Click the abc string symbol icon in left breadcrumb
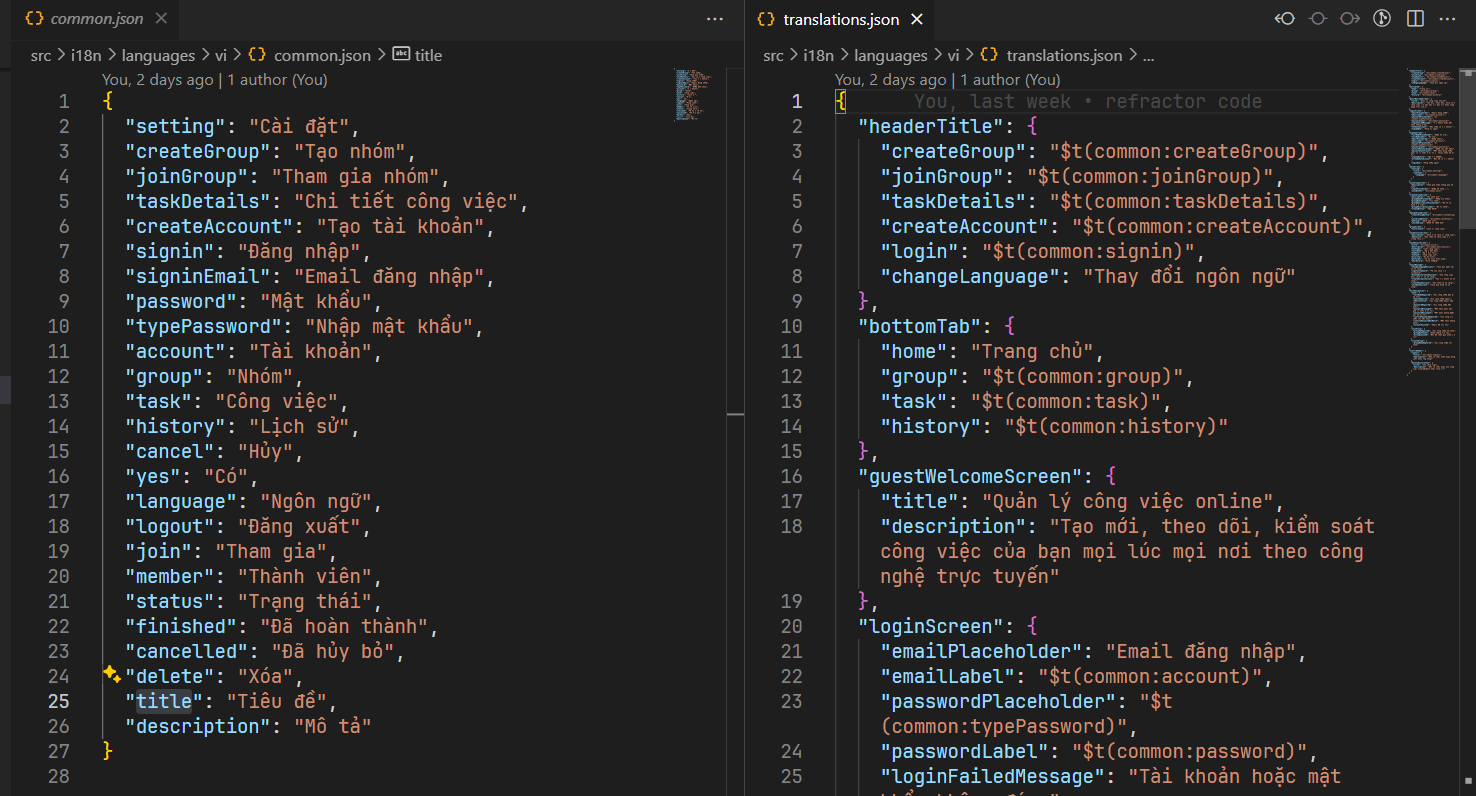This screenshot has height=796, width=1476. 401,55
